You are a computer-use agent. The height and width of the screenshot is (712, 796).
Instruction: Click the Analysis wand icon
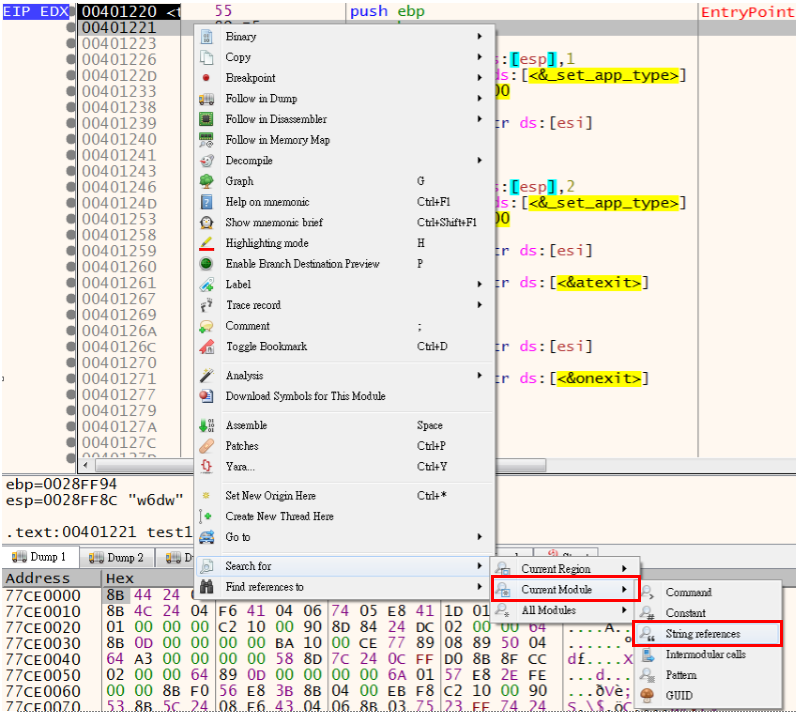206,376
